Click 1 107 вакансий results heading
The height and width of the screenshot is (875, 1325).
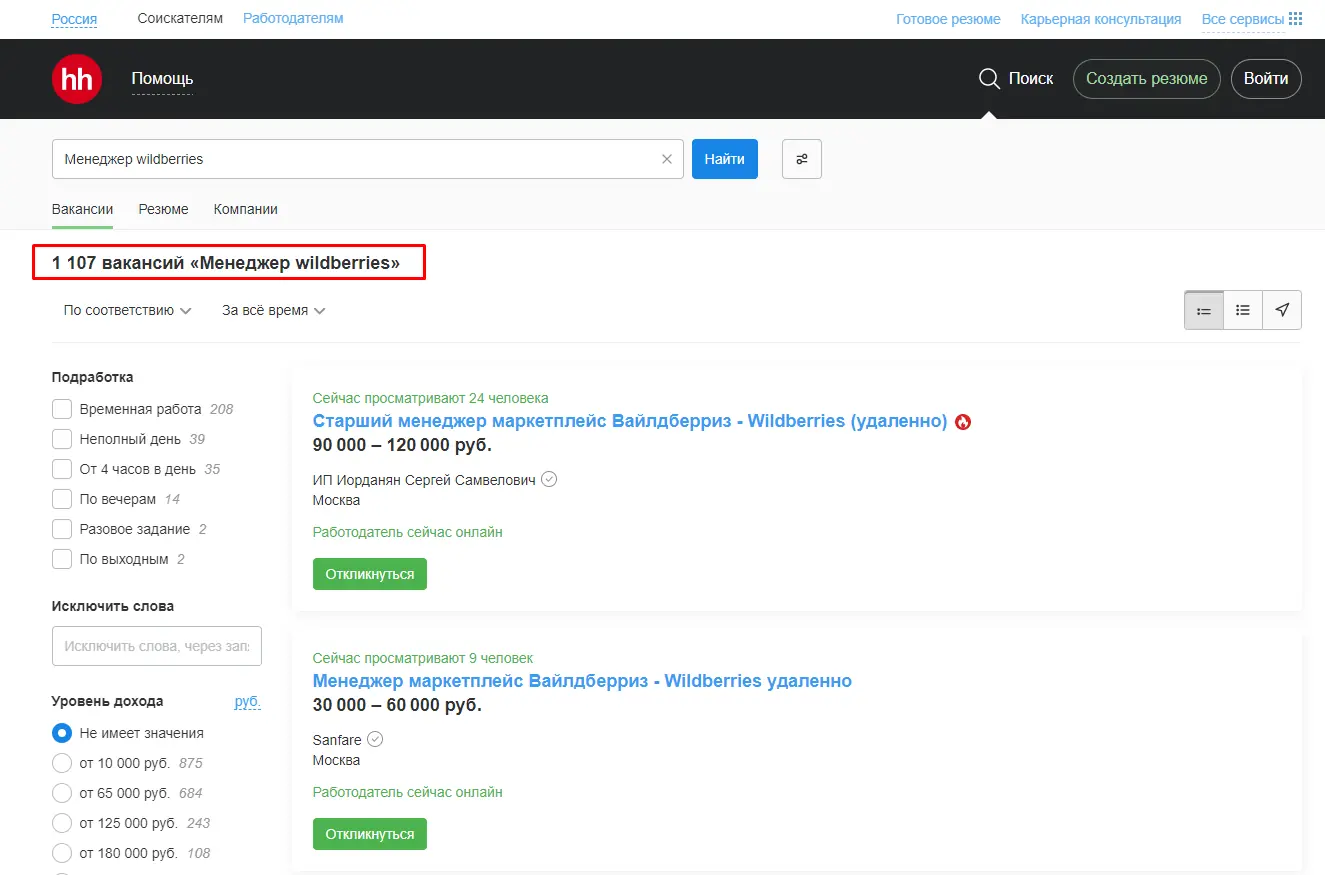pyautogui.click(x=226, y=263)
